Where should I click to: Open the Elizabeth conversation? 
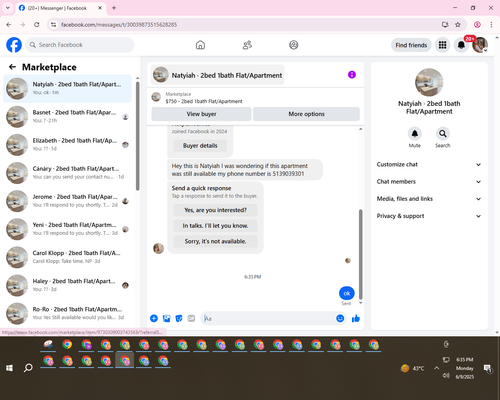[67, 145]
